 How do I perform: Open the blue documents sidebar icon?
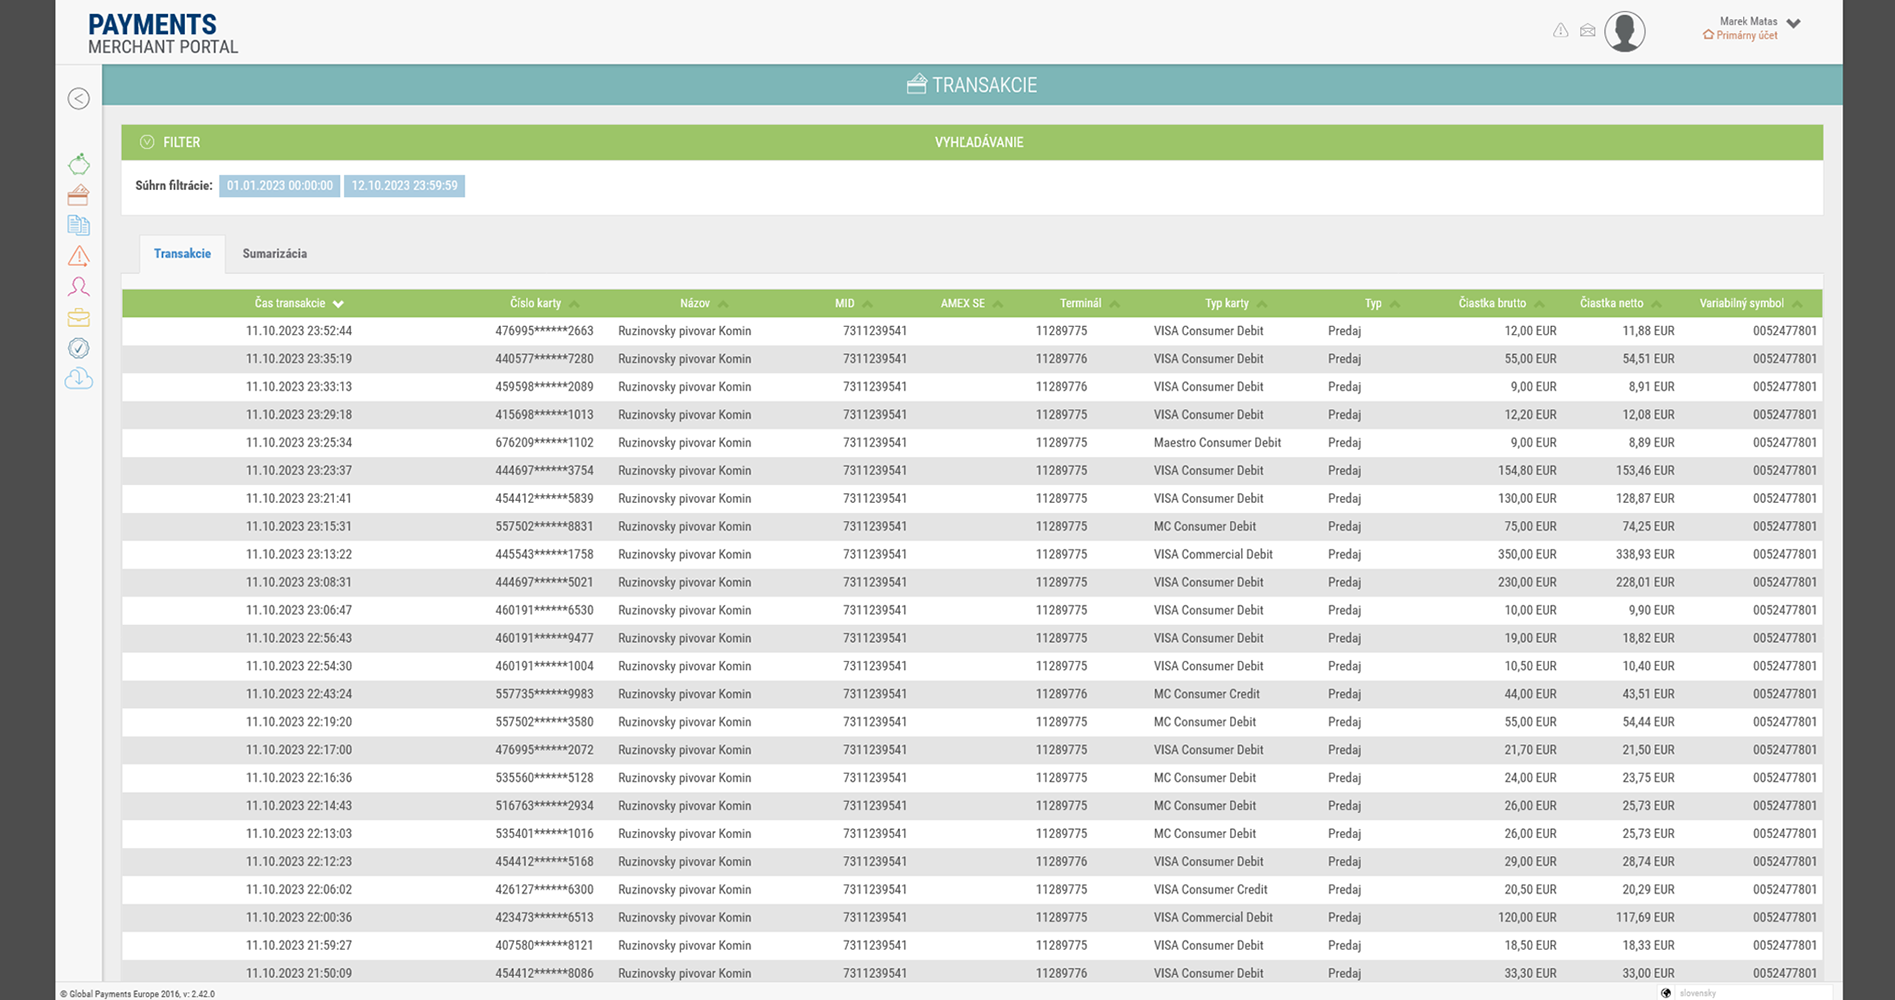[x=79, y=226]
